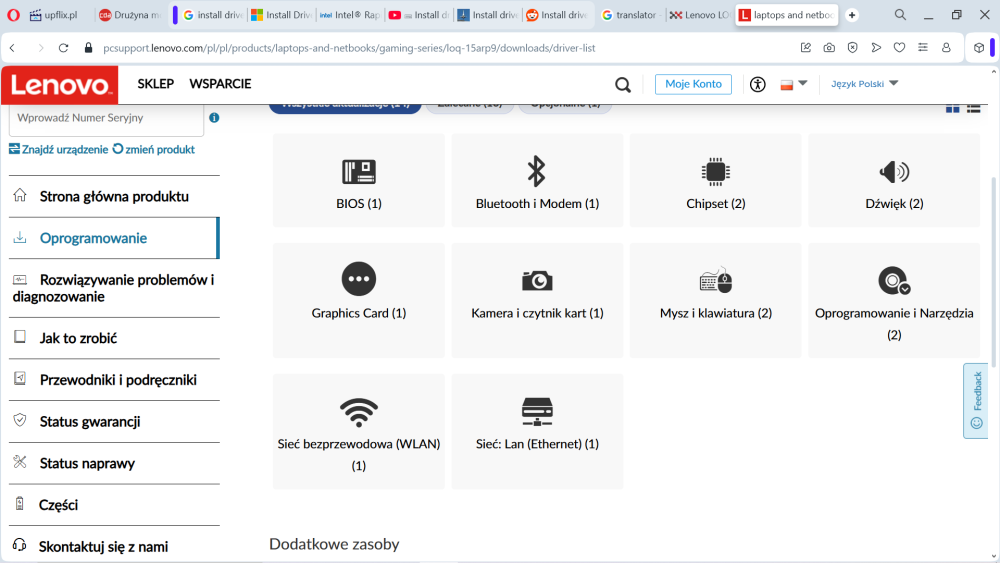The image size is (1000, 563).
Task: Switch to list view layout
Action: pyautogui.click(x=973, y=107)
